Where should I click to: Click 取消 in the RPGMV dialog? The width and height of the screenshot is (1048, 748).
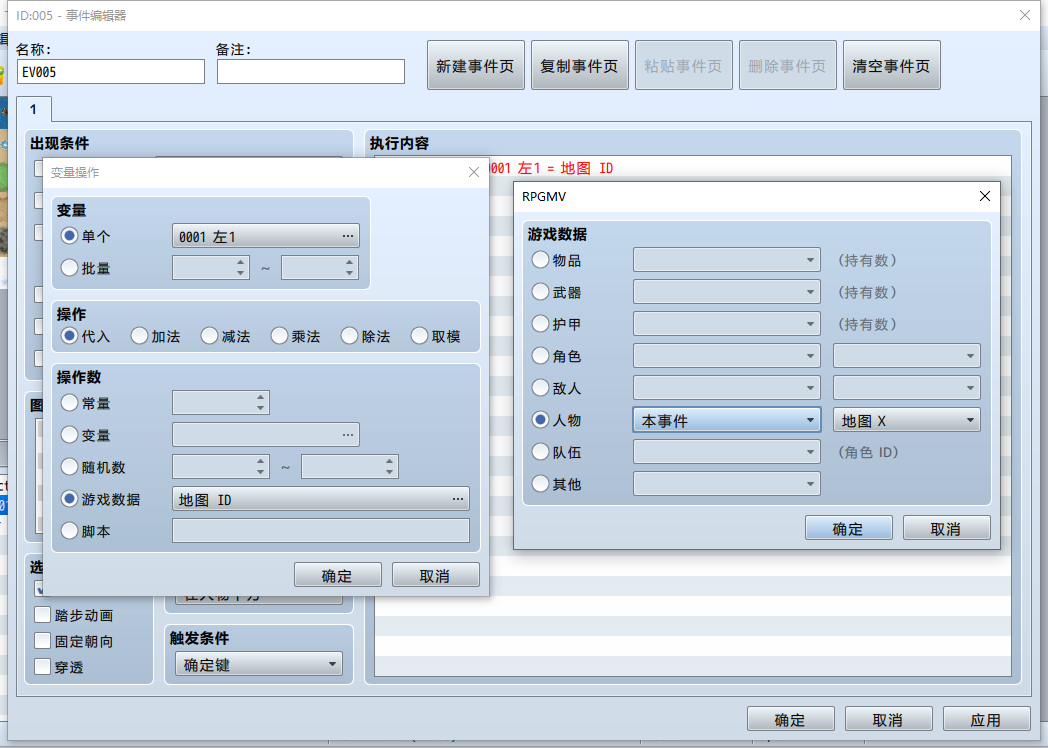[x=946, y=528]
